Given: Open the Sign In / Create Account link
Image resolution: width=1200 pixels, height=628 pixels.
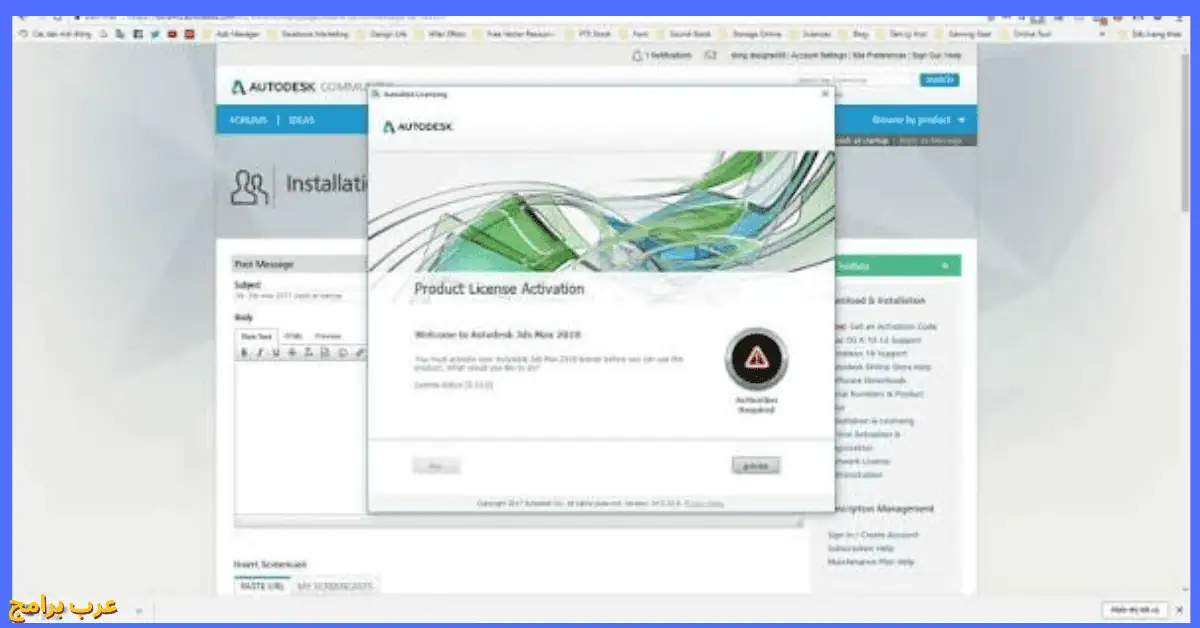Looking at the screenshot, I should pyautogui.click(x=872, y=535).
